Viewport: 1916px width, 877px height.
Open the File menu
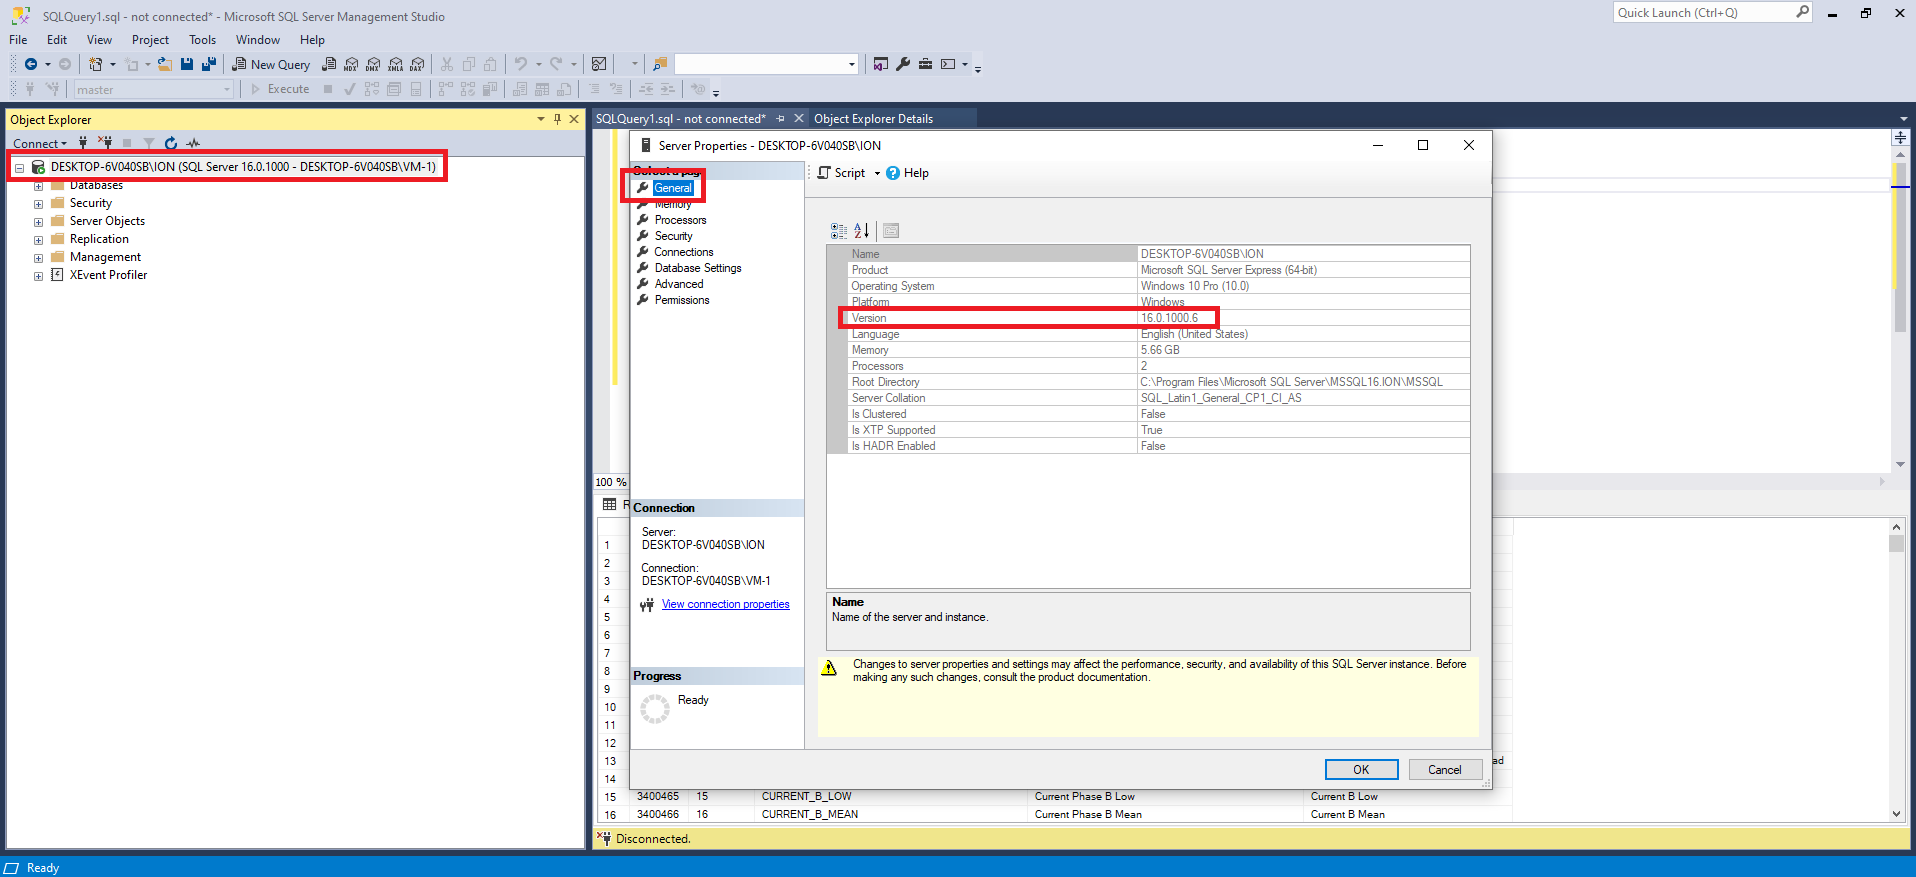point(18,40)
